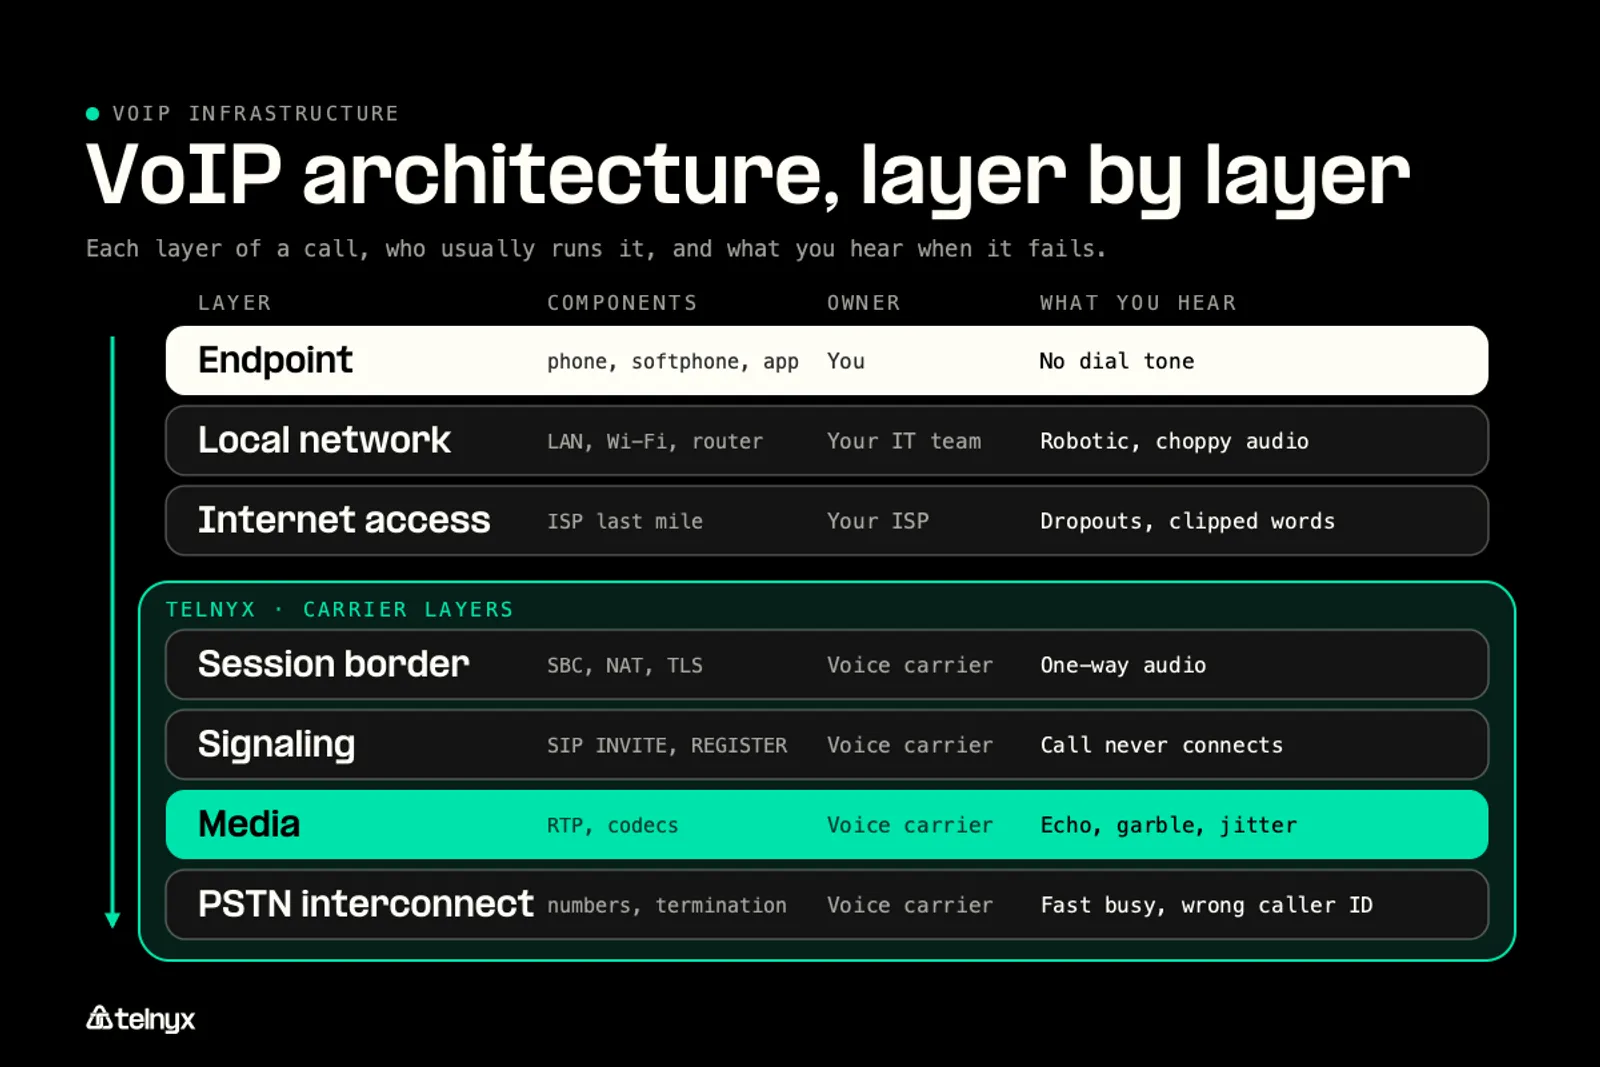This screenshot has width=1600, height=1067.
Task: Click the 'Each layer of a call' subtitle
Action: (596, 249)
